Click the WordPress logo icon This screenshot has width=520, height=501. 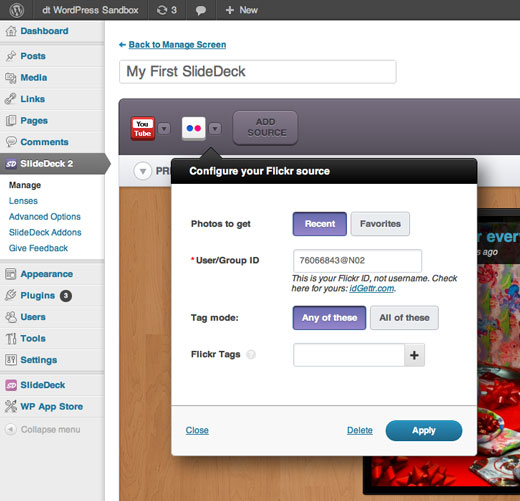tap(16, 10)
